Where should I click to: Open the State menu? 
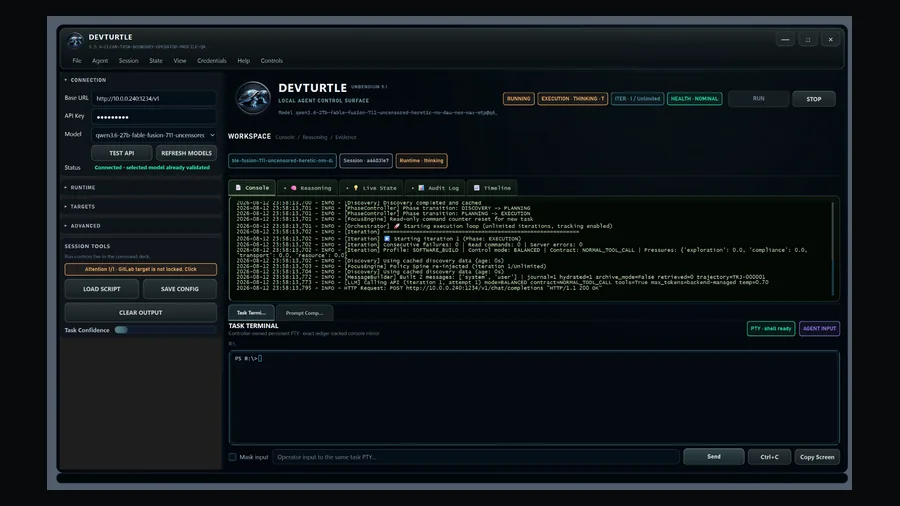click(156, 60)
